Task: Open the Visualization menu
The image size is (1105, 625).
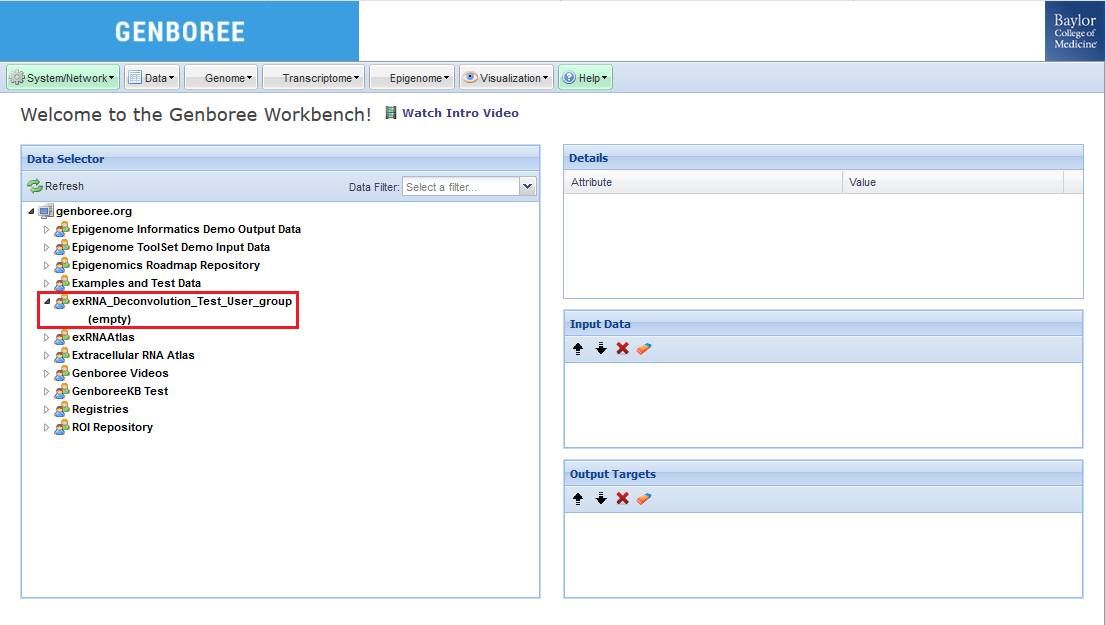Action: tap(506, 78)
